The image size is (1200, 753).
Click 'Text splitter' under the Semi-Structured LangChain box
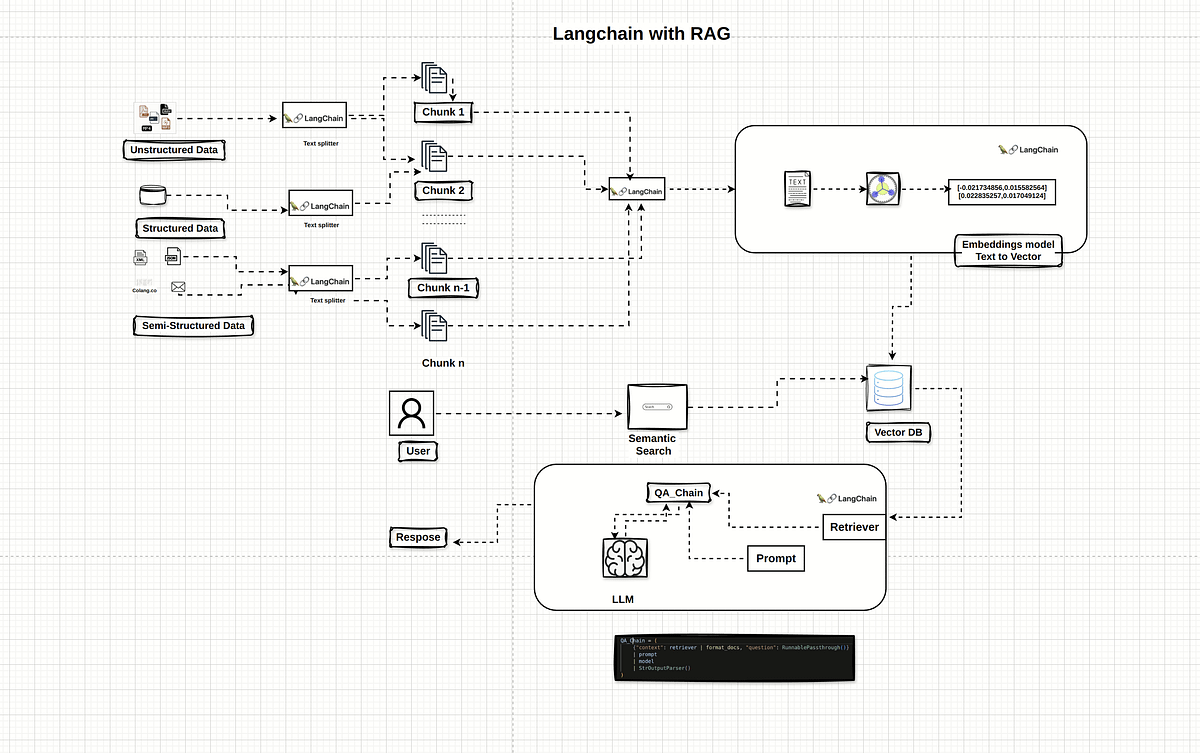[328, 300]
